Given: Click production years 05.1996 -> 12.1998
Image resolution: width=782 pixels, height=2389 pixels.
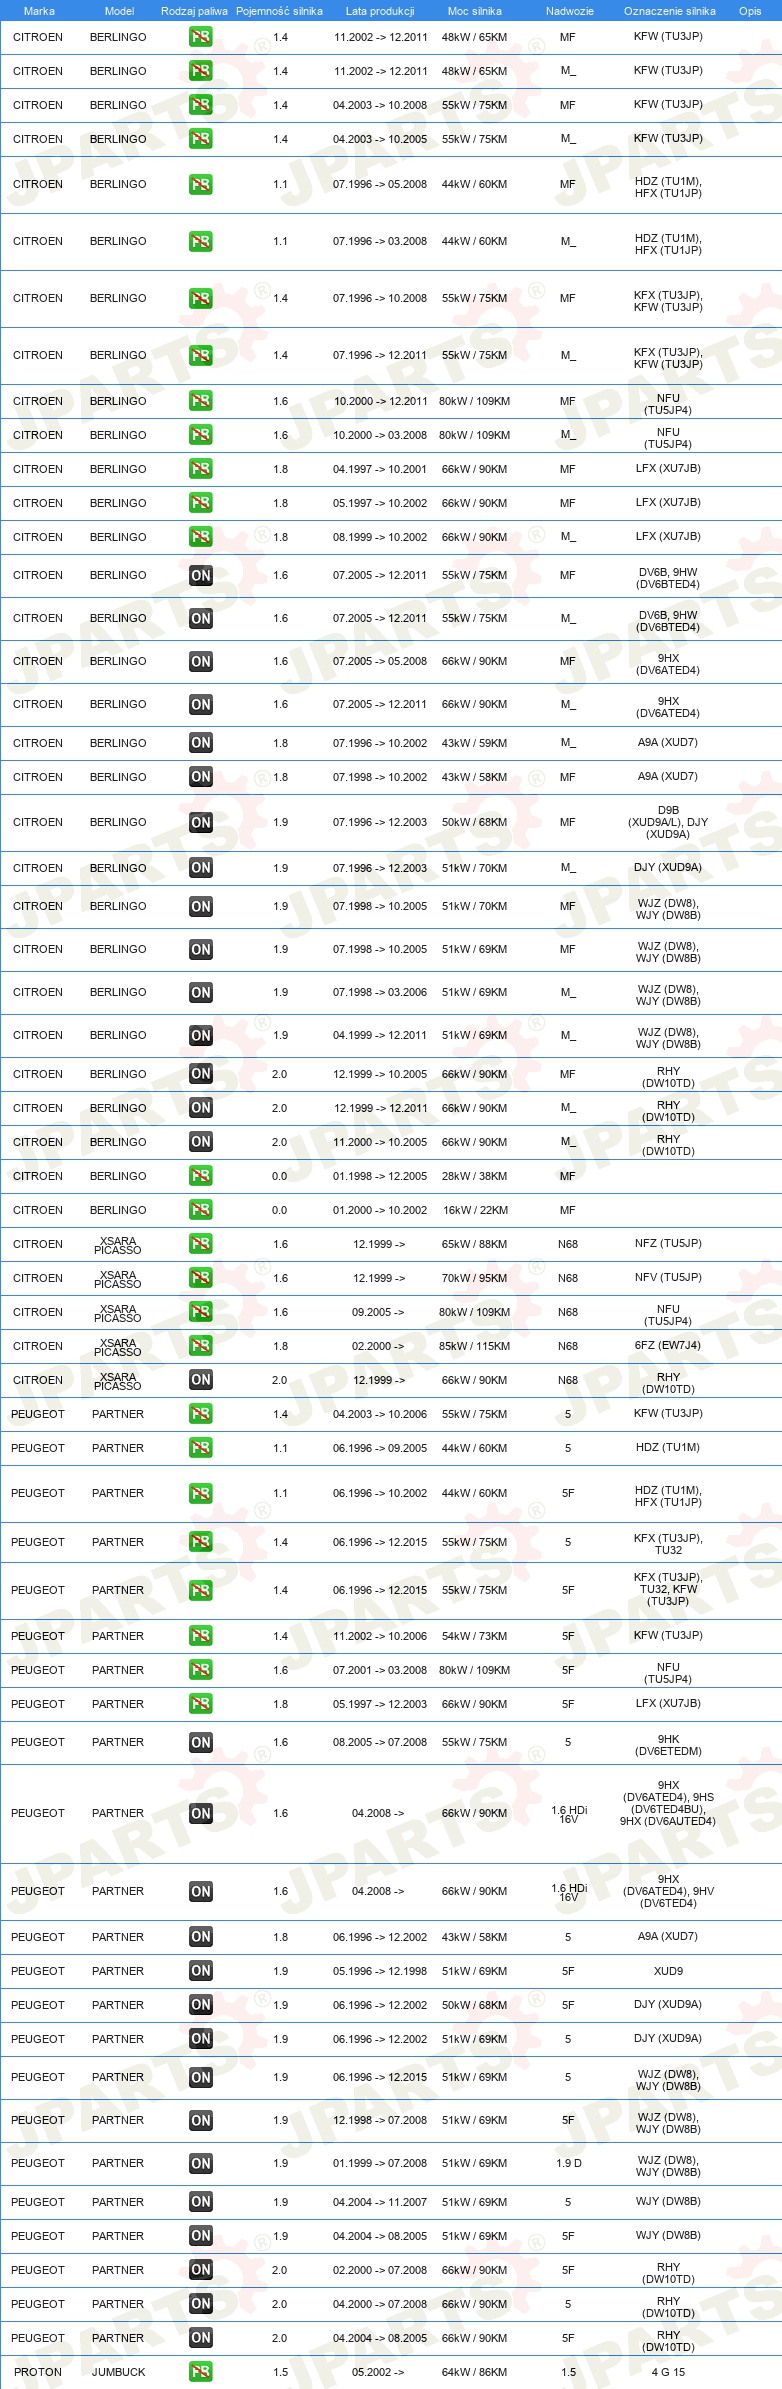Looking at the screenshot, I should pos(380,1970).
